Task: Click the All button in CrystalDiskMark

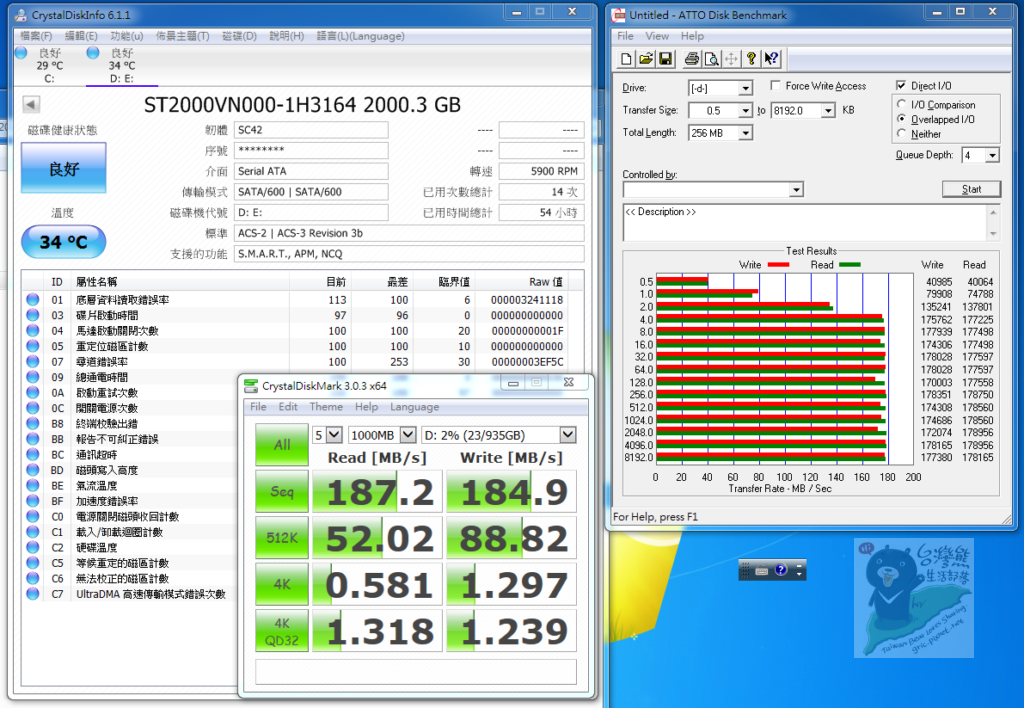Action: click(282, 445)
